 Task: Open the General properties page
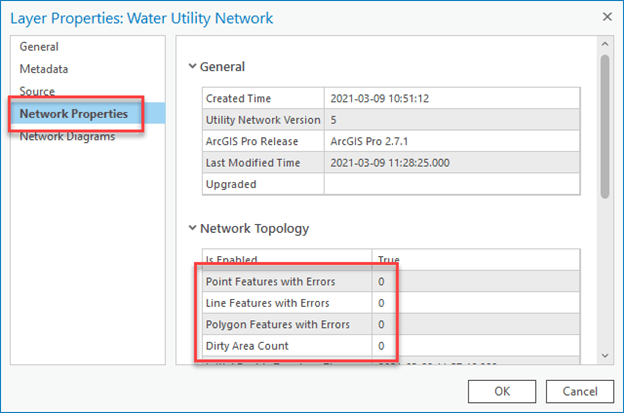(39, 47)
